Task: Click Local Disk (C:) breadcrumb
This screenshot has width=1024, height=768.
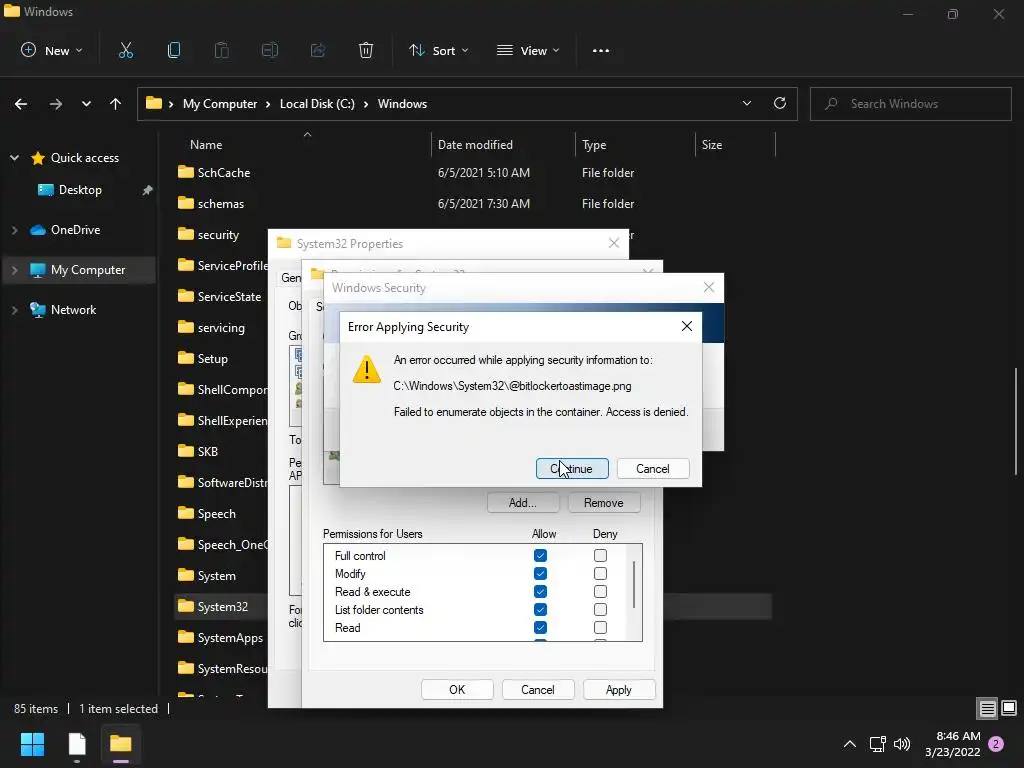Action: 317,104
